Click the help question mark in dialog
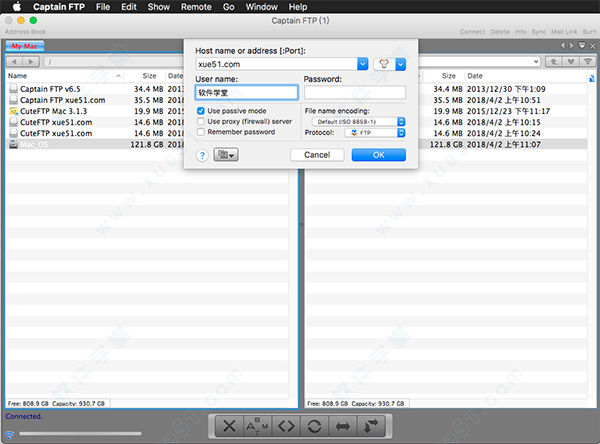This screenshot has height=444, width=600. coord(202,155)
